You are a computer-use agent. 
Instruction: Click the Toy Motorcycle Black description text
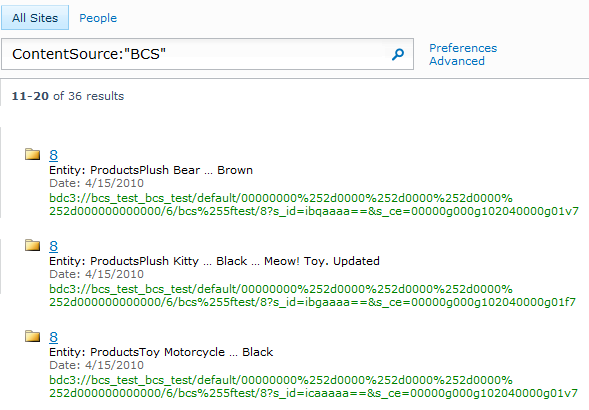161,352
